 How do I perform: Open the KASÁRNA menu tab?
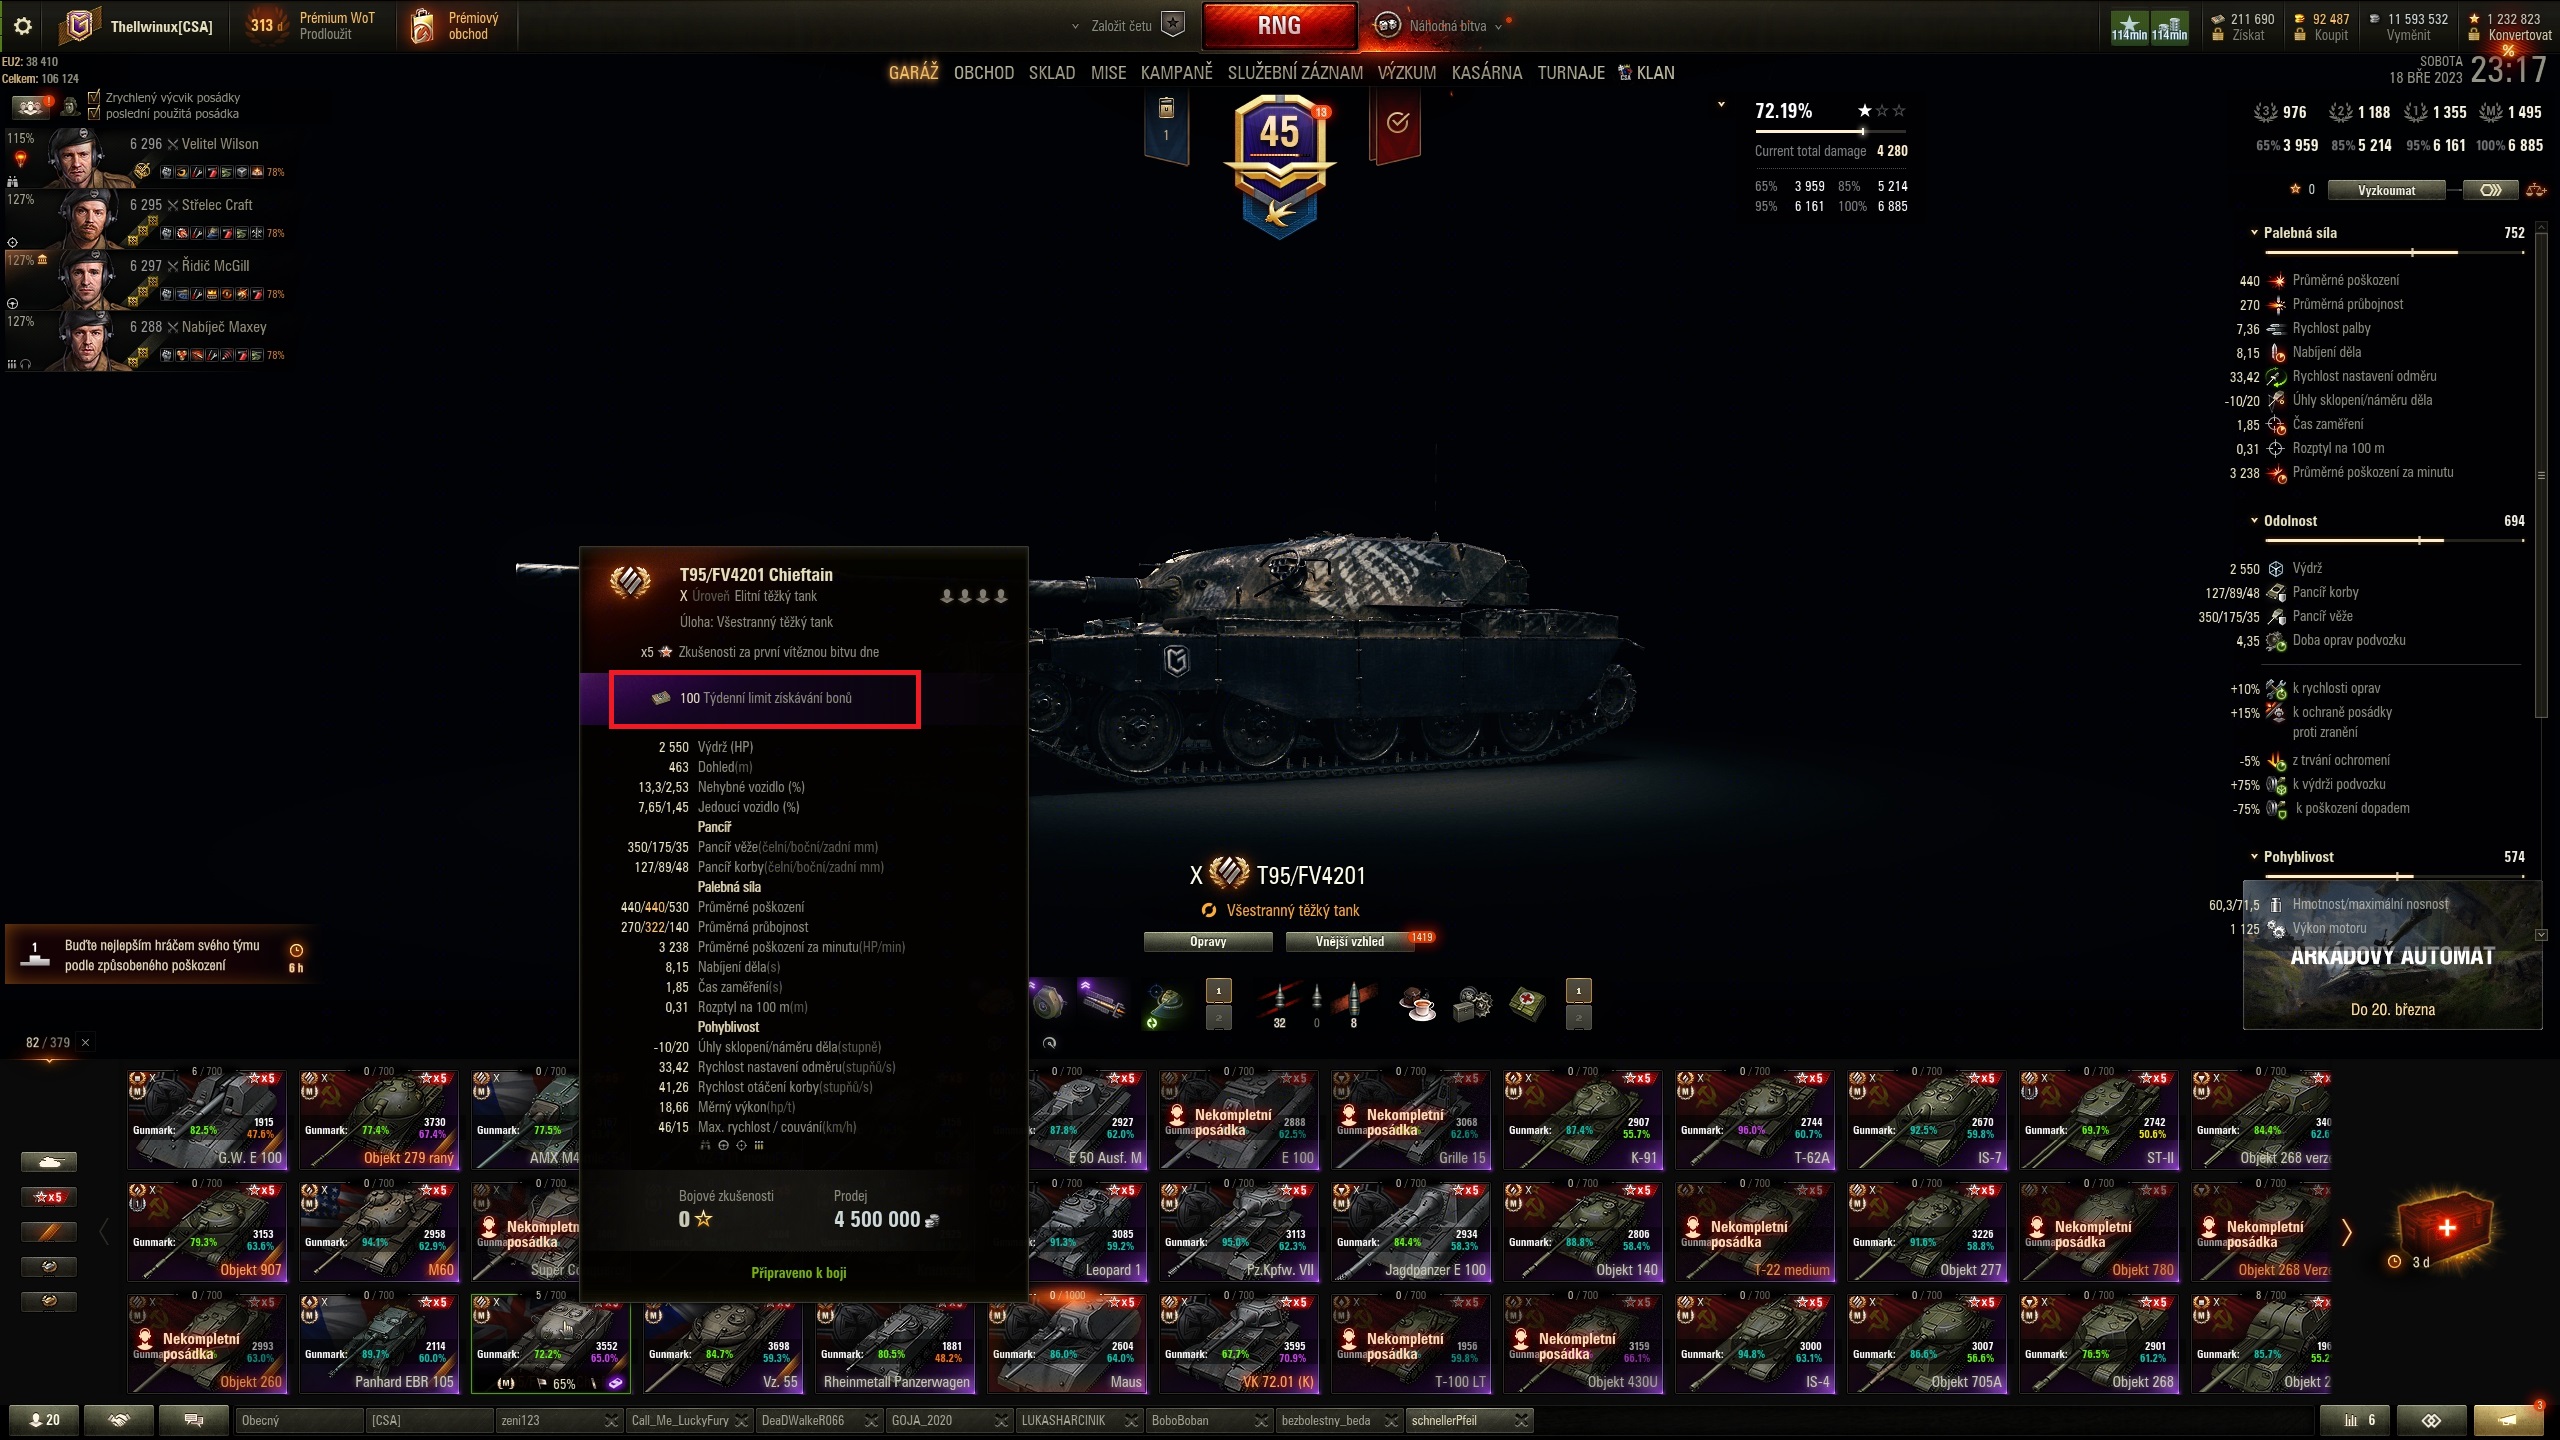[x=1486, y=73]
